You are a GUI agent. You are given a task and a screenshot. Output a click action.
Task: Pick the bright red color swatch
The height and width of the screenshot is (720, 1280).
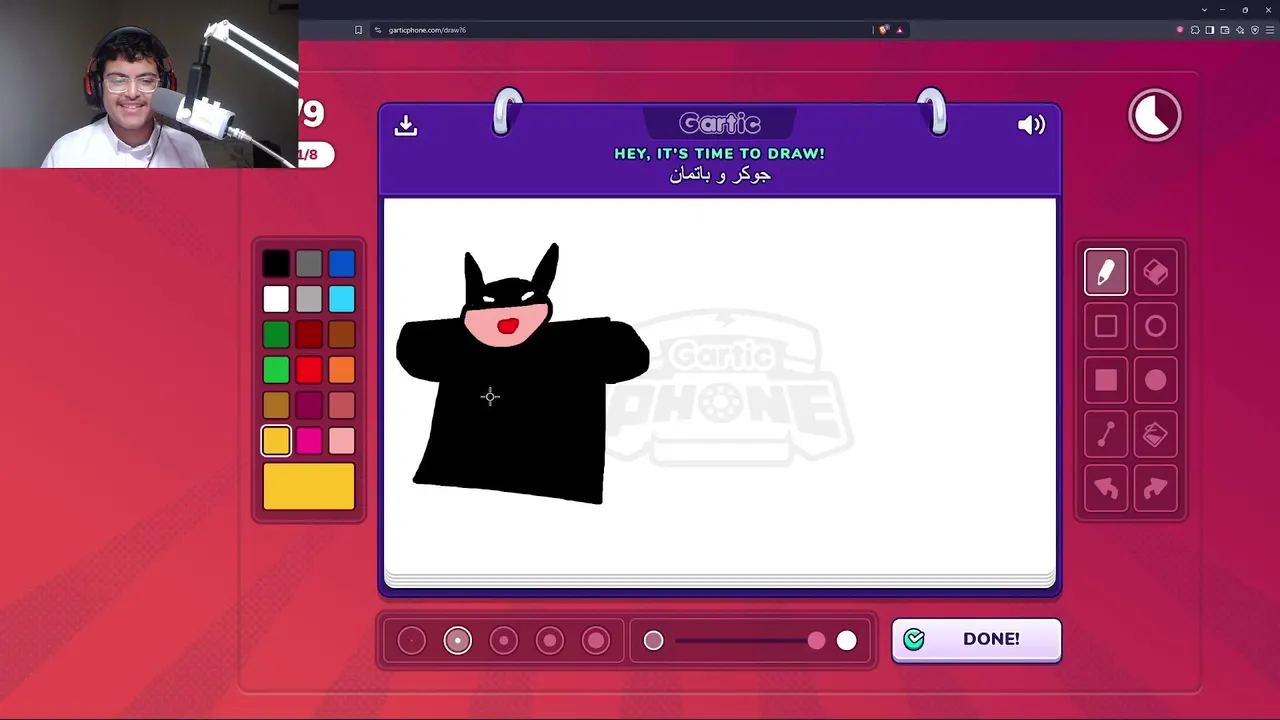pos(309,370)
